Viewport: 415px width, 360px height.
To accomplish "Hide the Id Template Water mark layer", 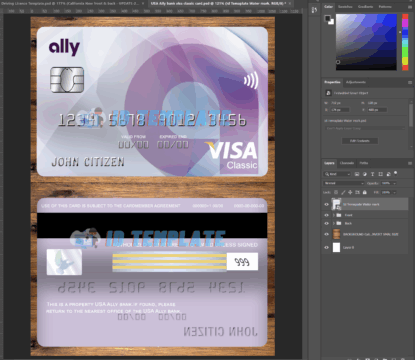I will point(326,204).
